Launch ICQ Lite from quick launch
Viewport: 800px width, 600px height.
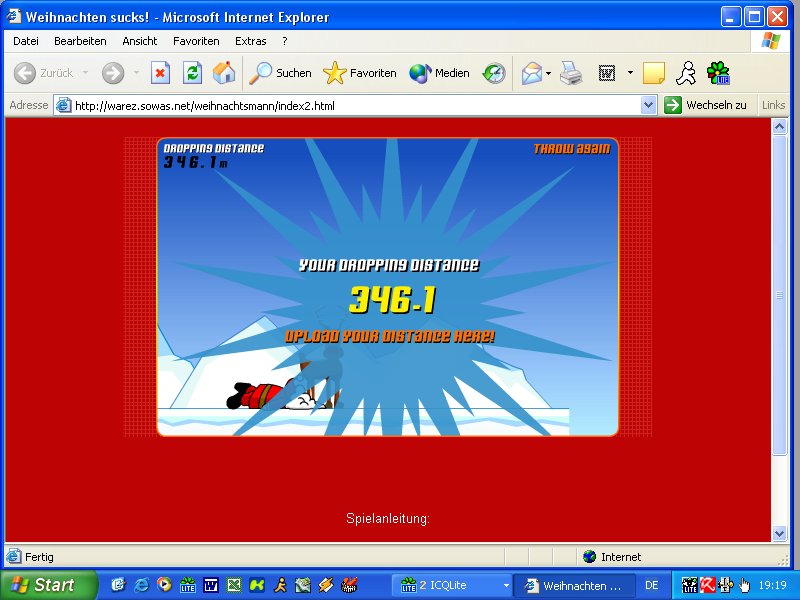[188, 585]
